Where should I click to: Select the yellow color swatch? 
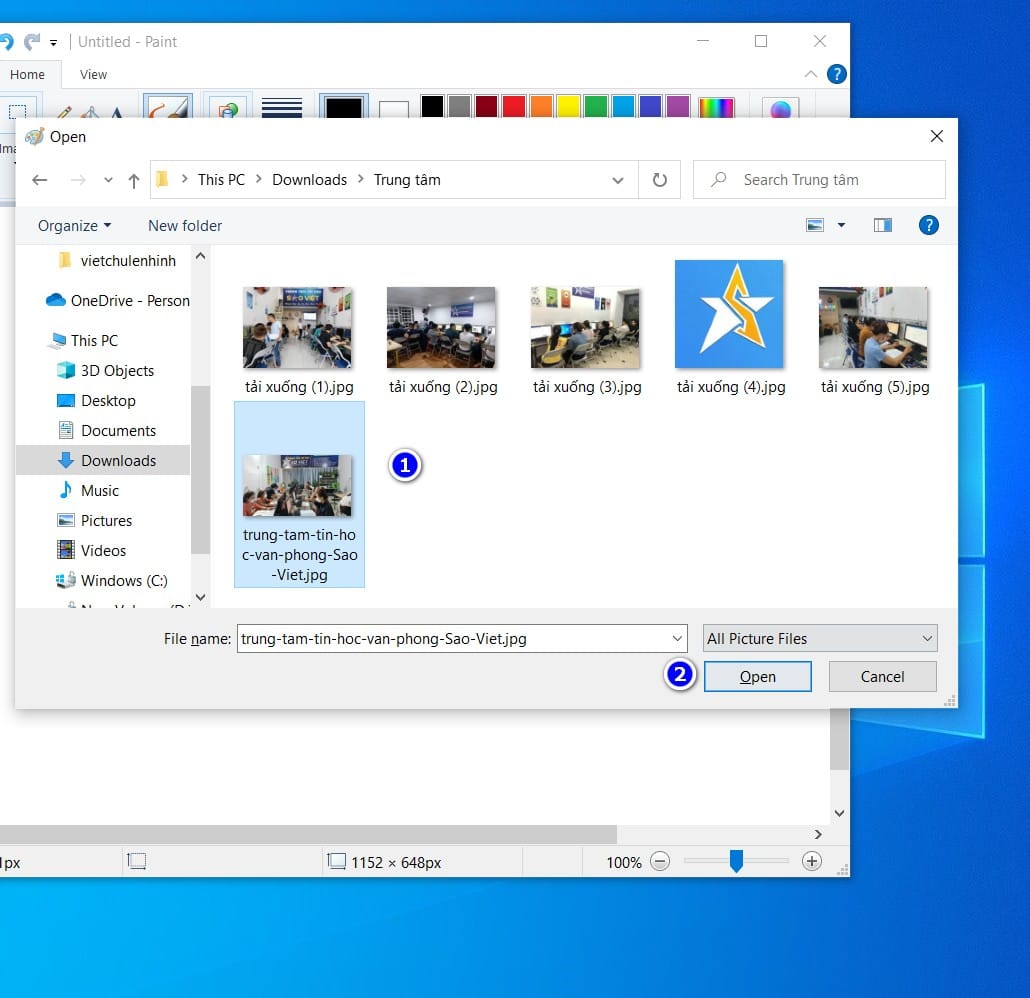coord(568,106)
